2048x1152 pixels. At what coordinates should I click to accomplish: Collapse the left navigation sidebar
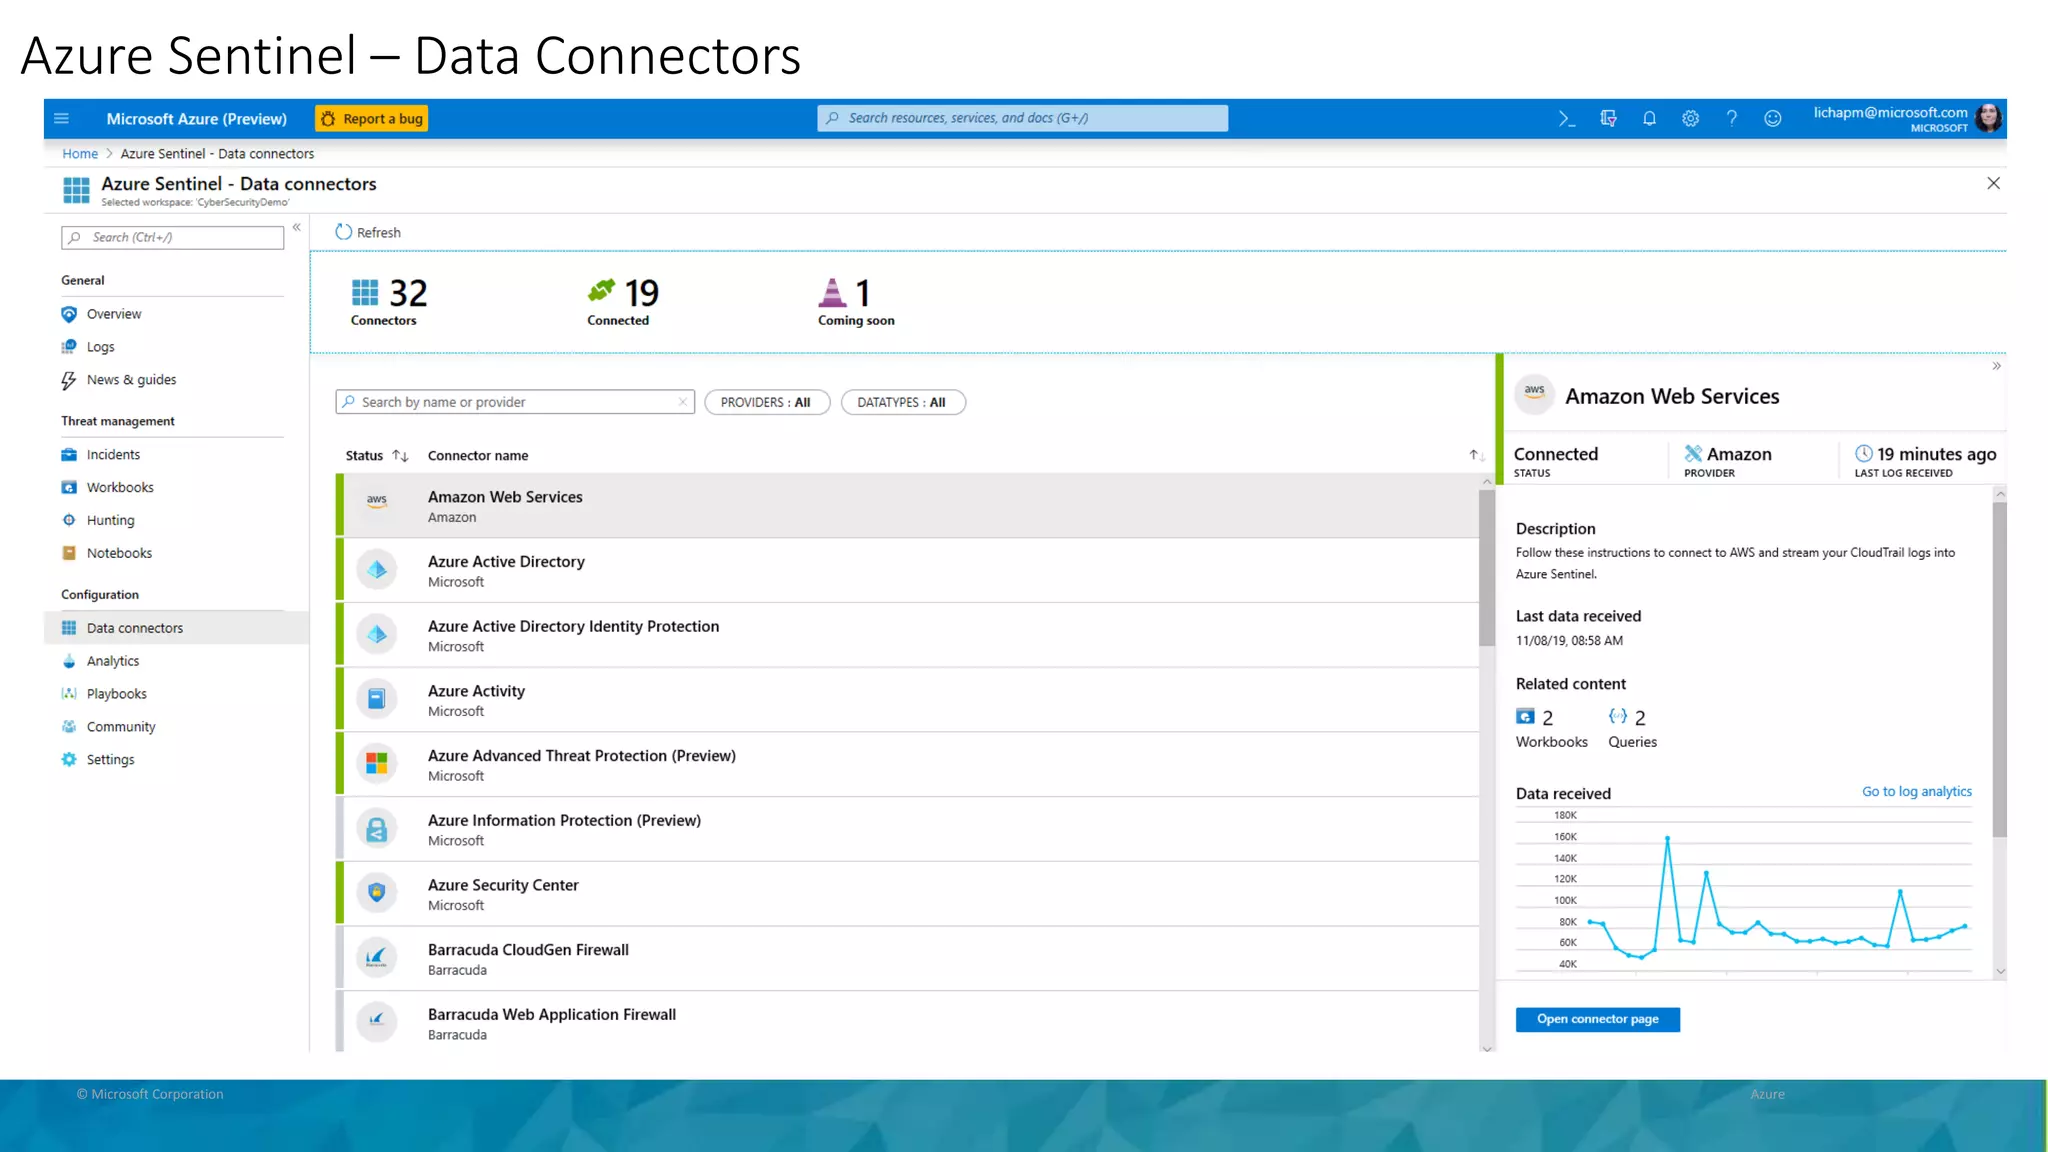(x=297, y=228)
